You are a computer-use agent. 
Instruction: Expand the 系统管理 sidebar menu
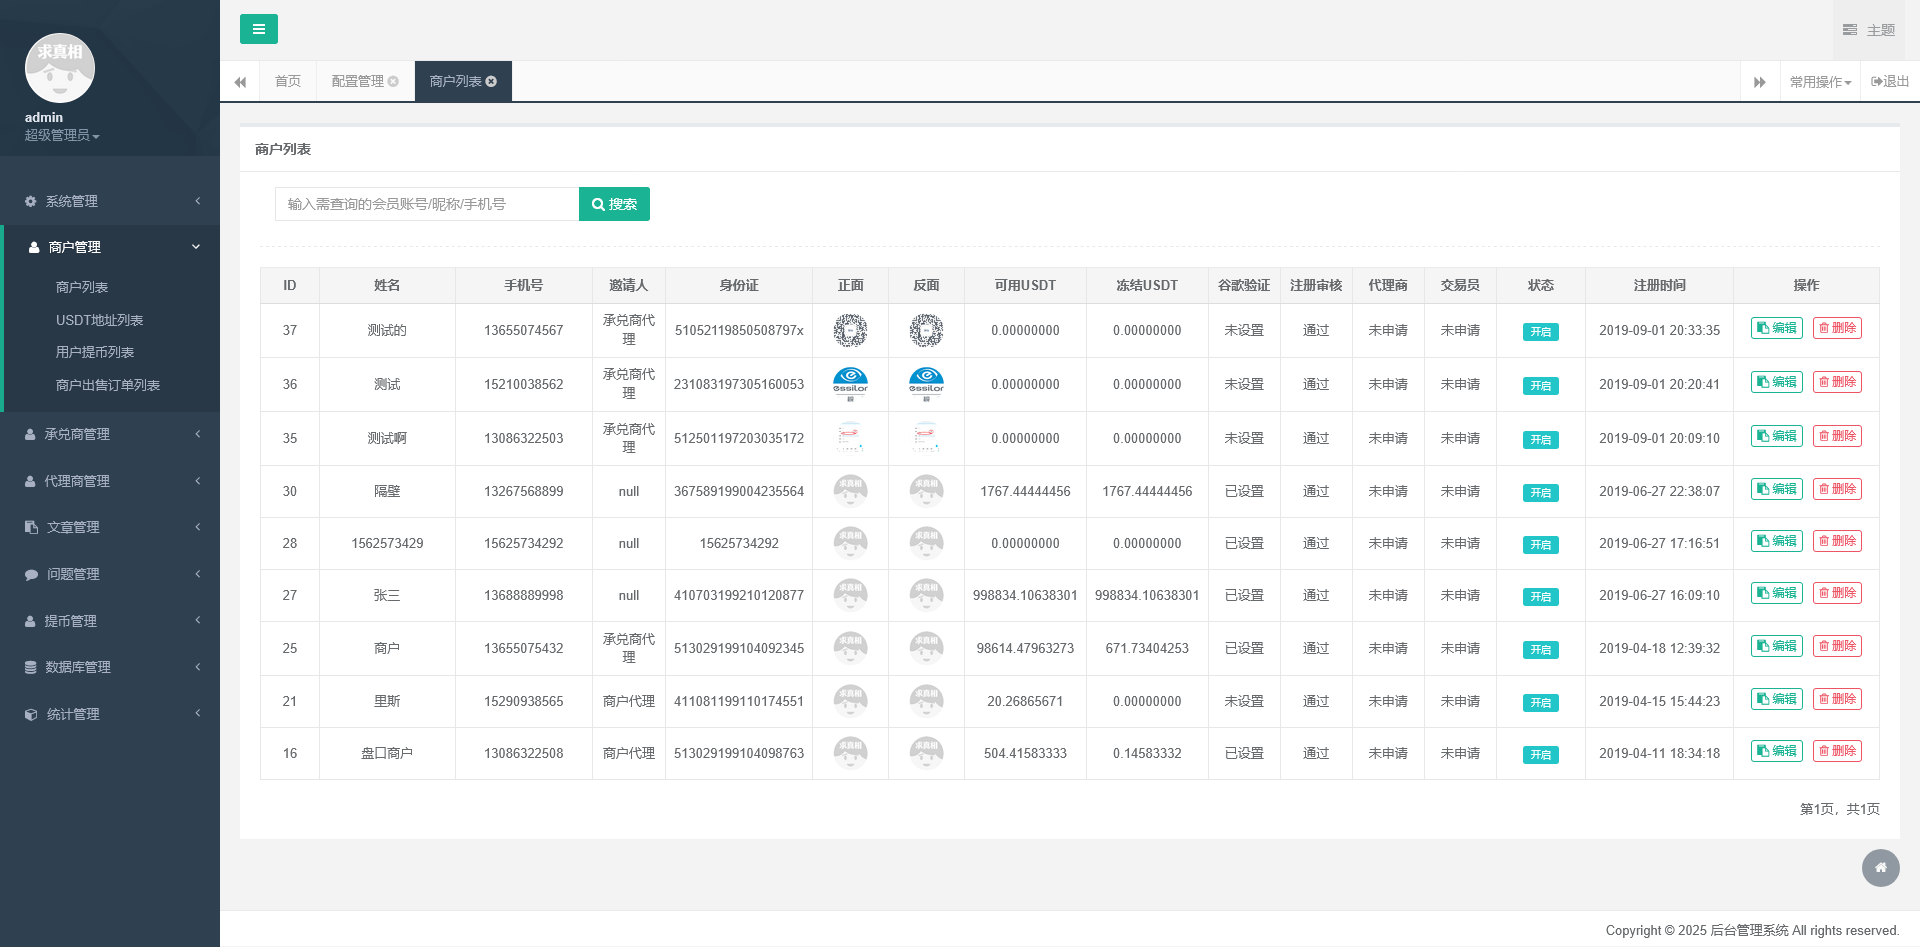coord(110,201)
